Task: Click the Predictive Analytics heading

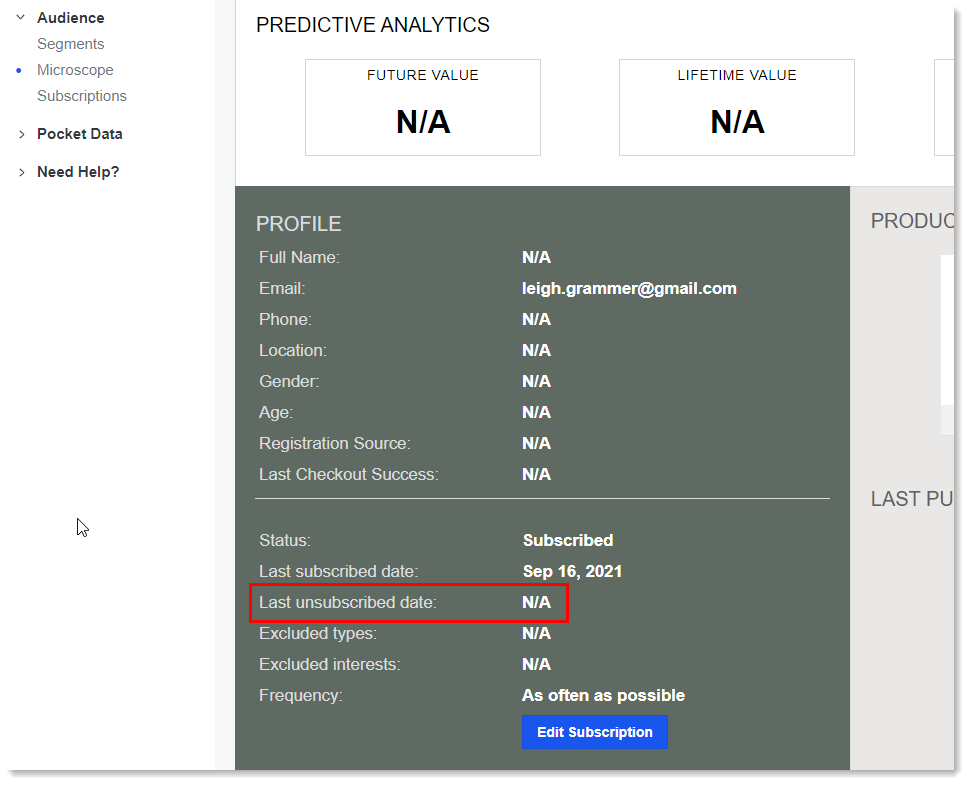Action: 373,25
